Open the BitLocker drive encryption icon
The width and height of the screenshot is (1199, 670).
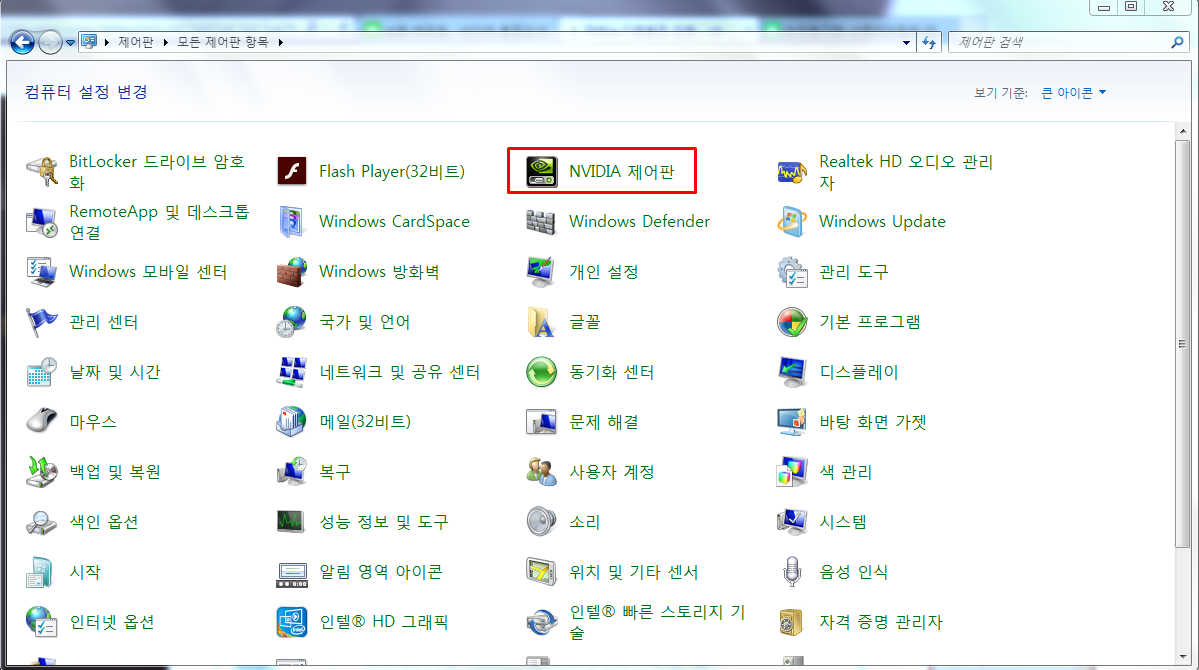pyautogui.click(x=42, y=171)
